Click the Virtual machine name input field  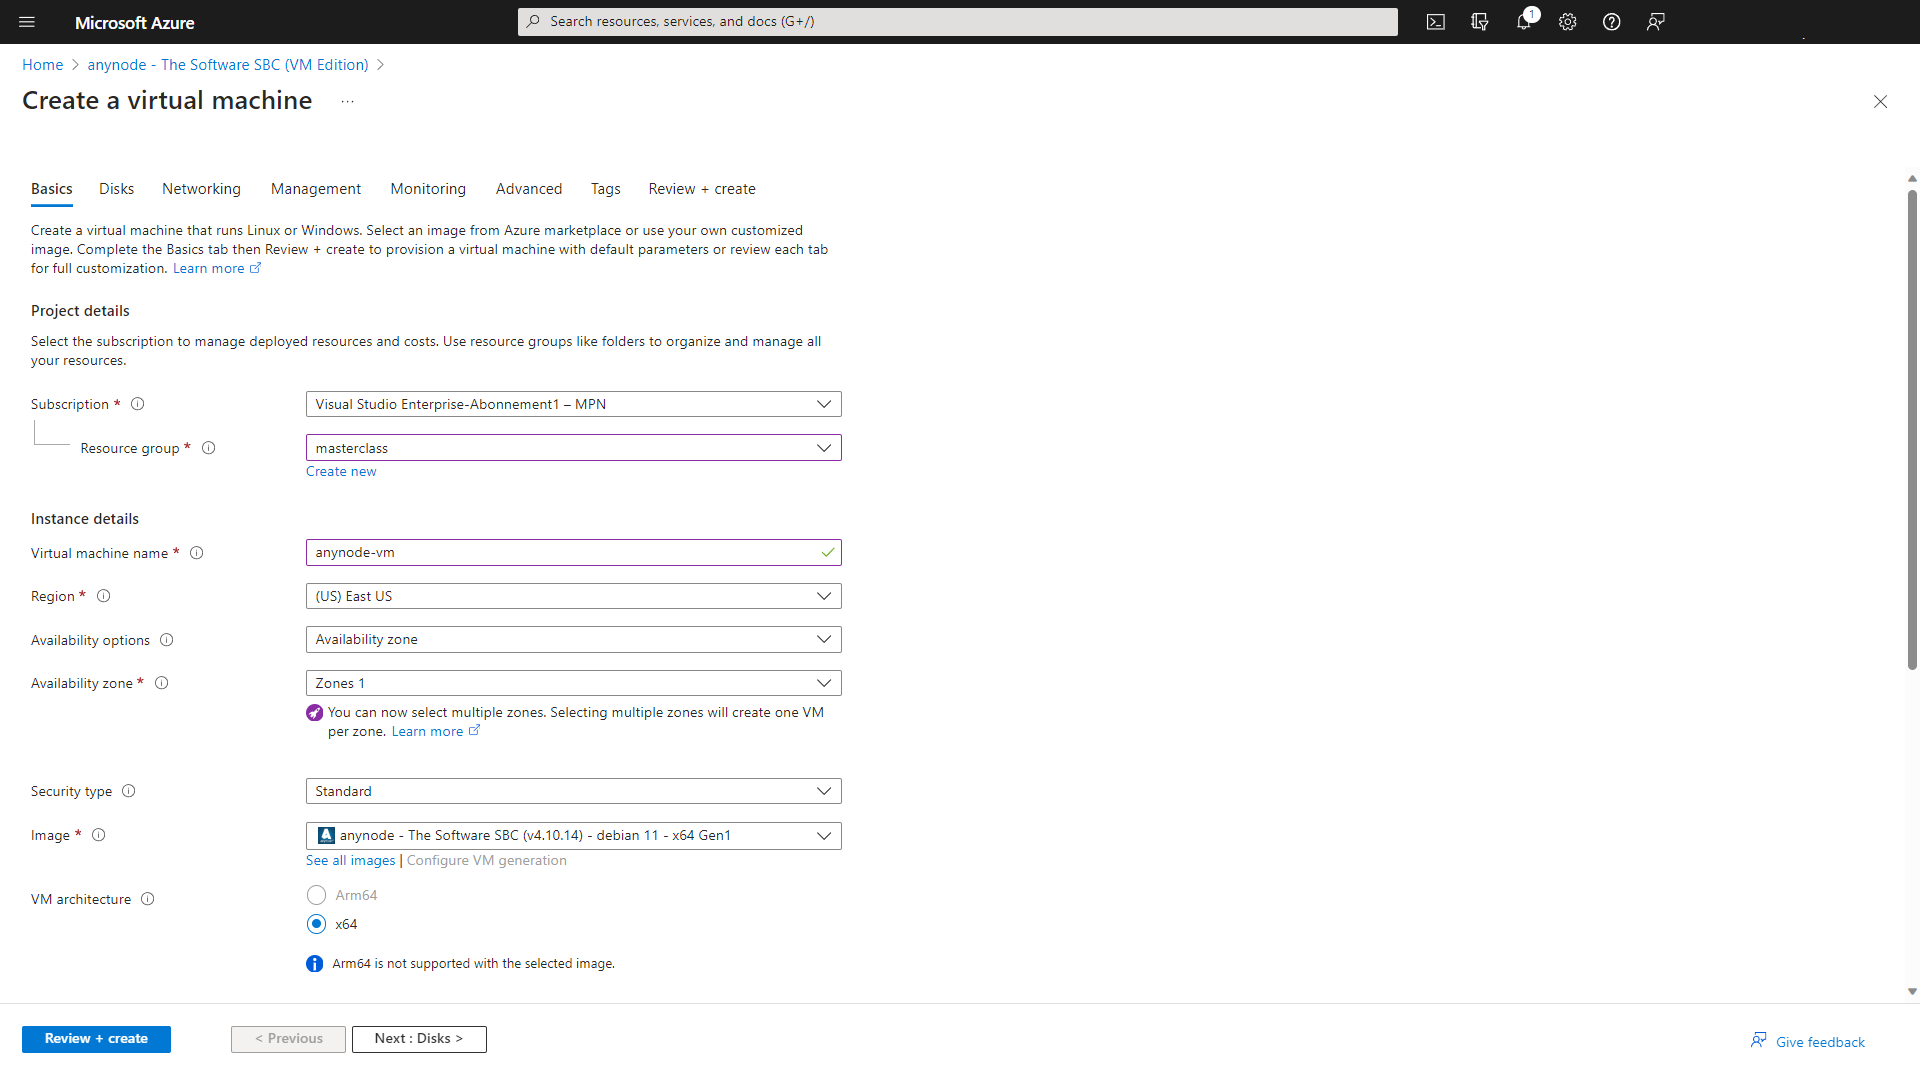point(572,551)
